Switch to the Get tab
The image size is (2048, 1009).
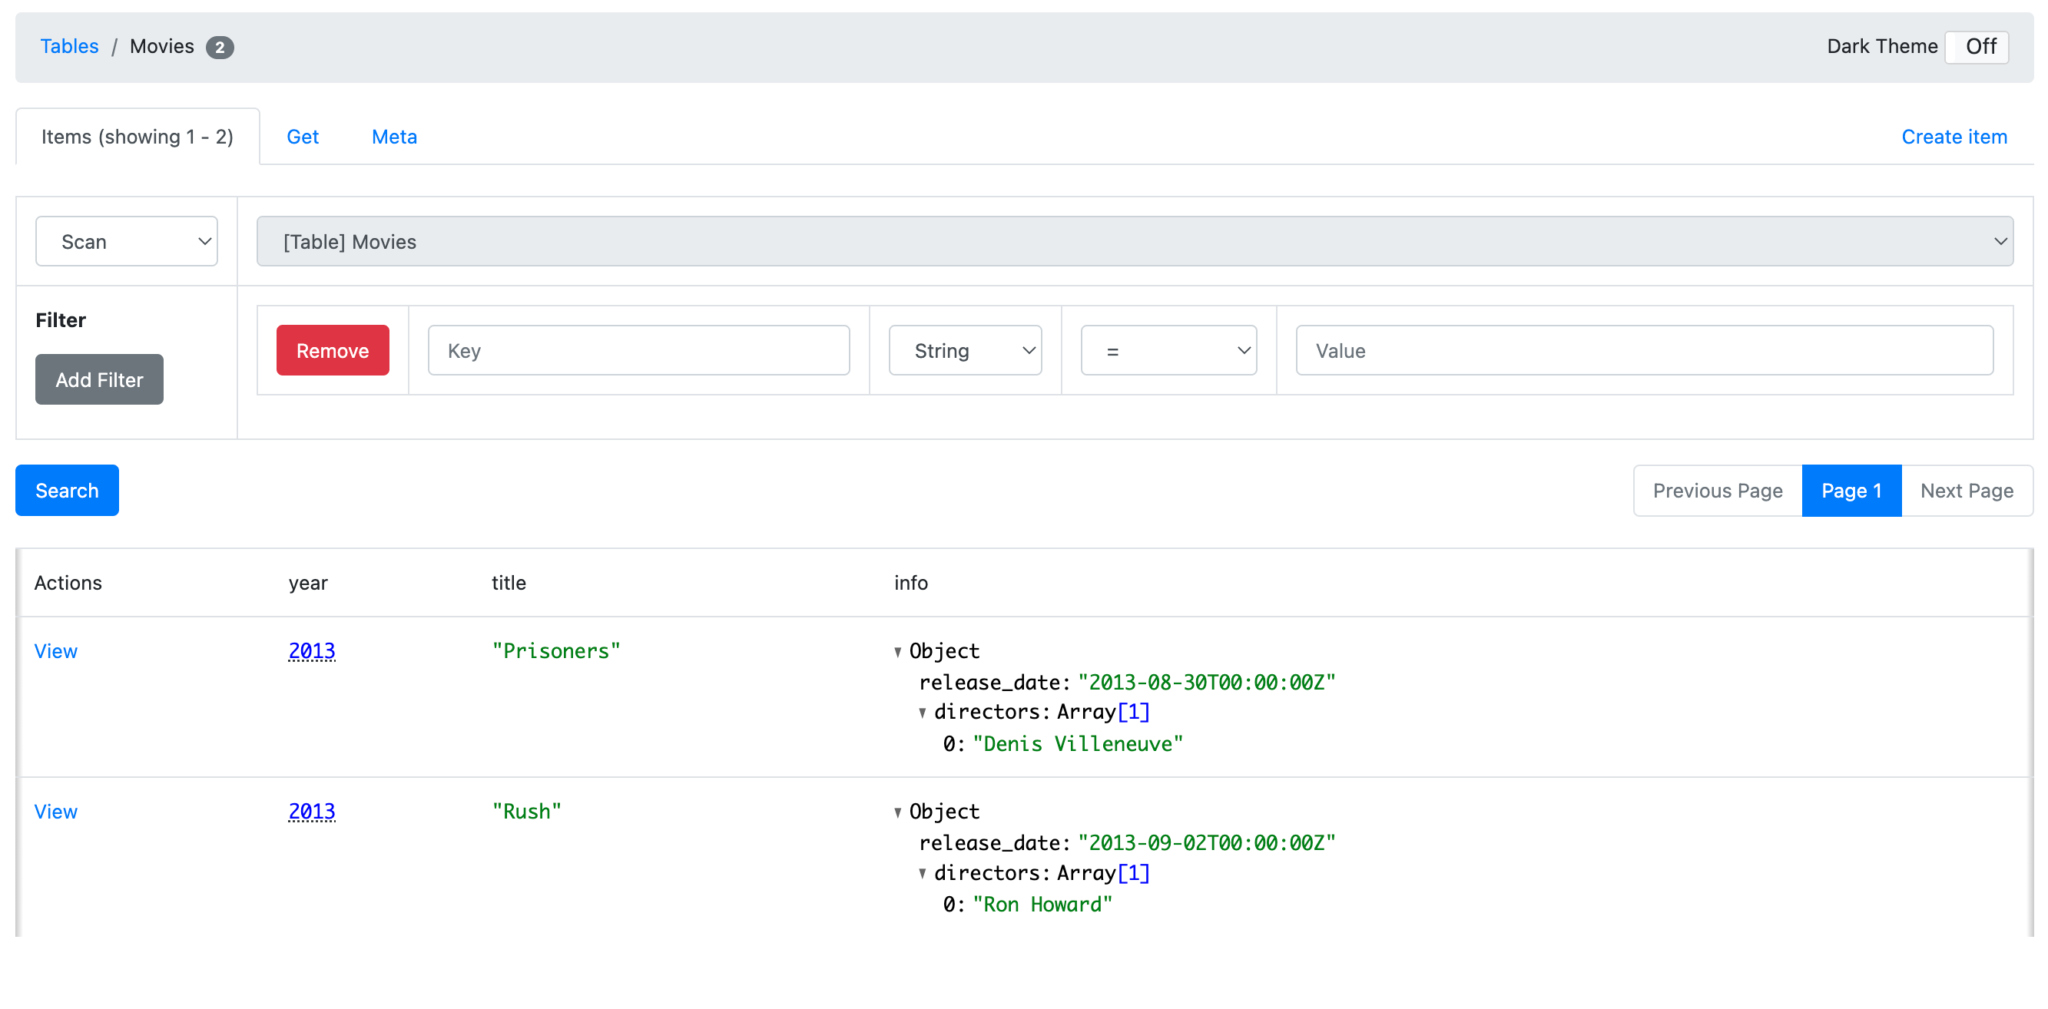coord(302,136)
